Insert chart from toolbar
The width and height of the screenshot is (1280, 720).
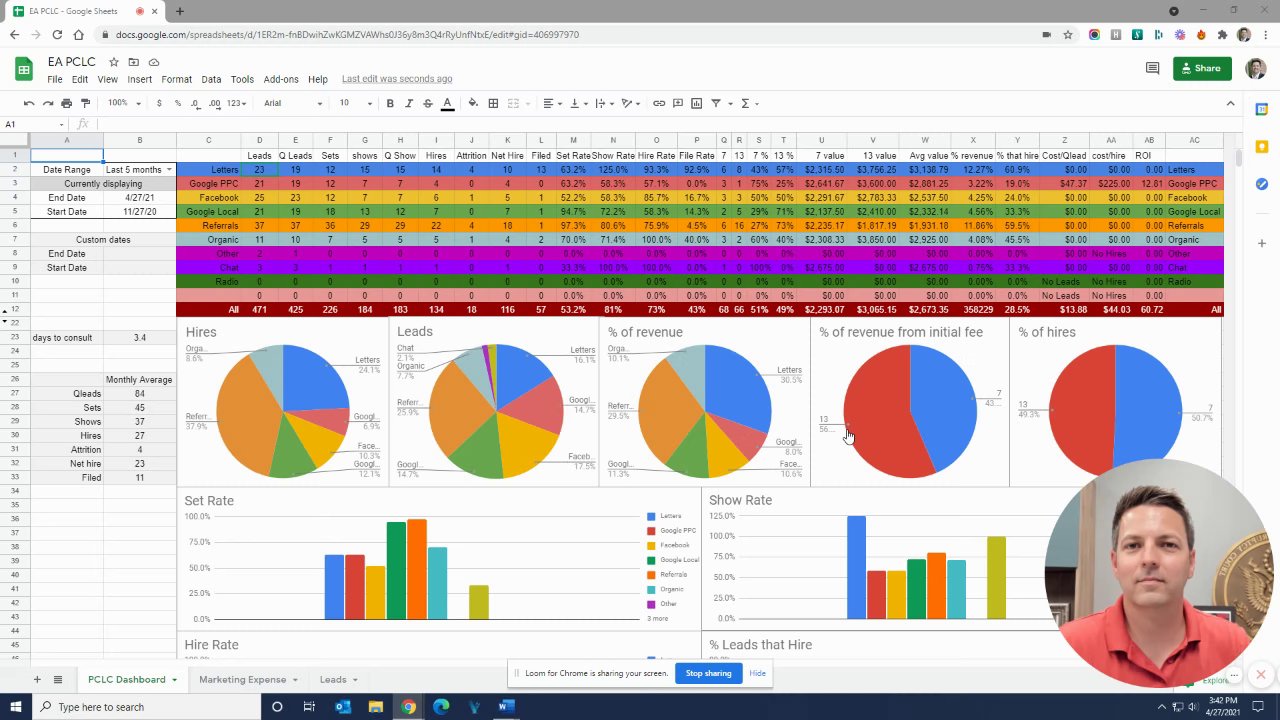coord(697,103)
